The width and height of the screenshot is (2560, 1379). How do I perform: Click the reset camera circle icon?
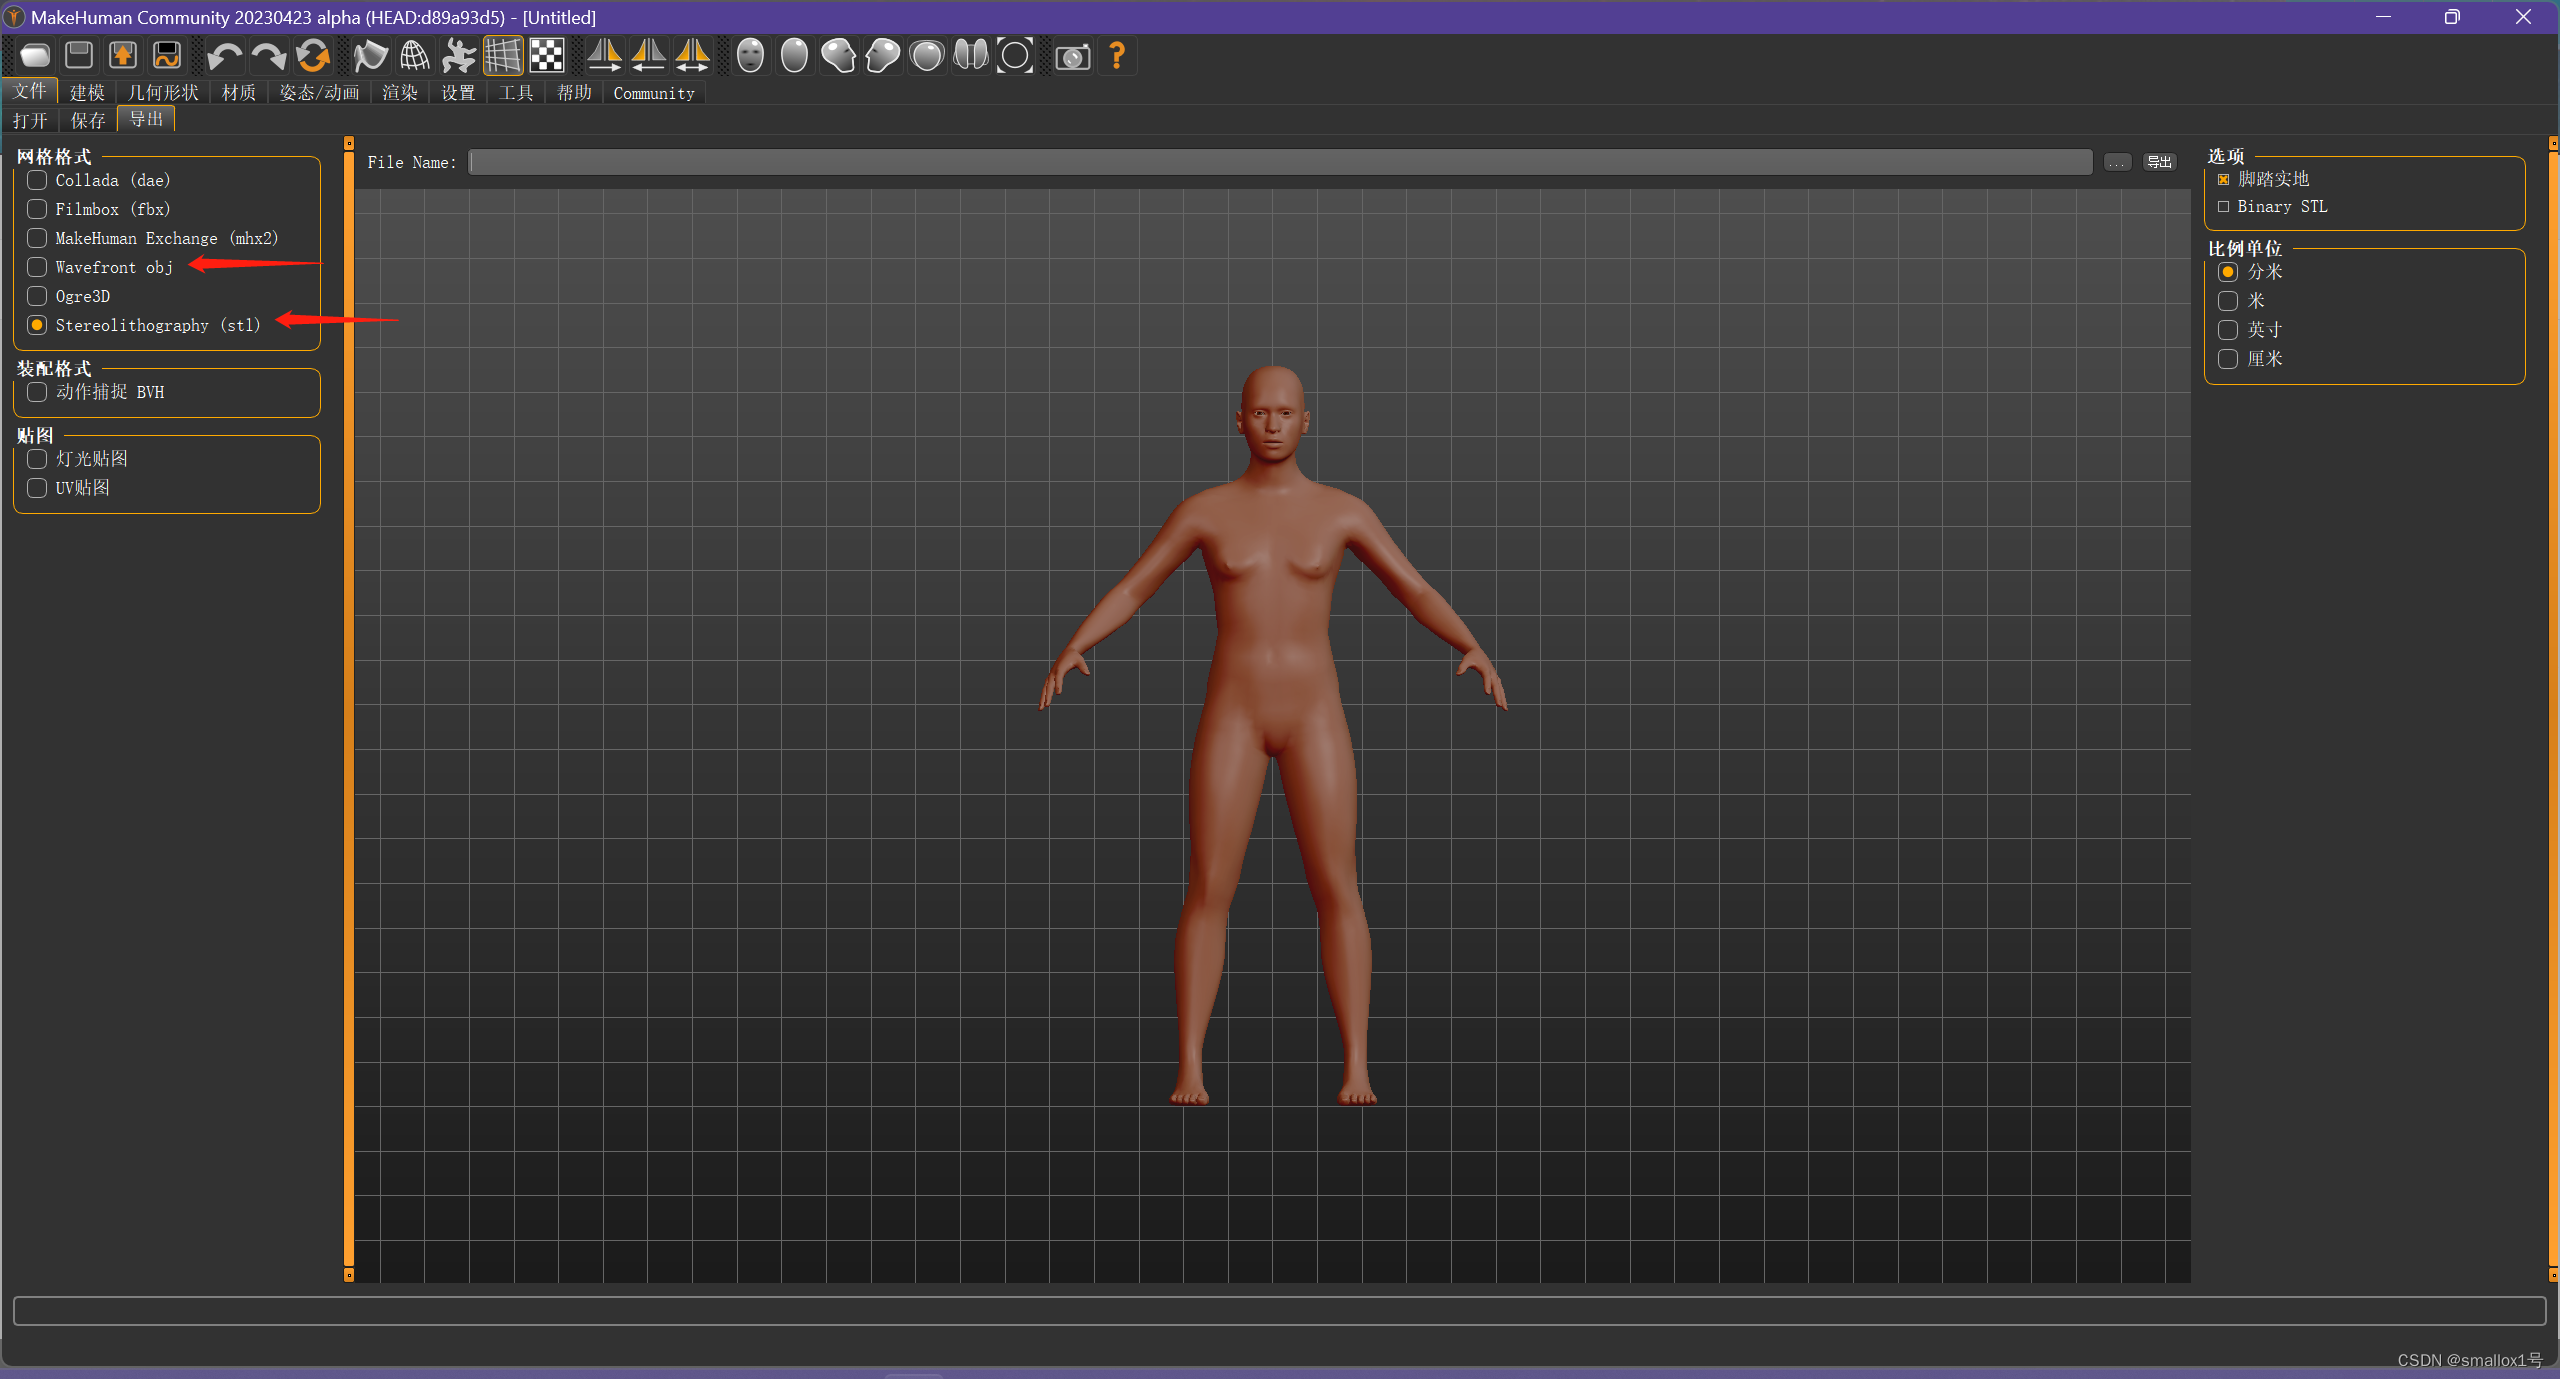coord(1015,56)
